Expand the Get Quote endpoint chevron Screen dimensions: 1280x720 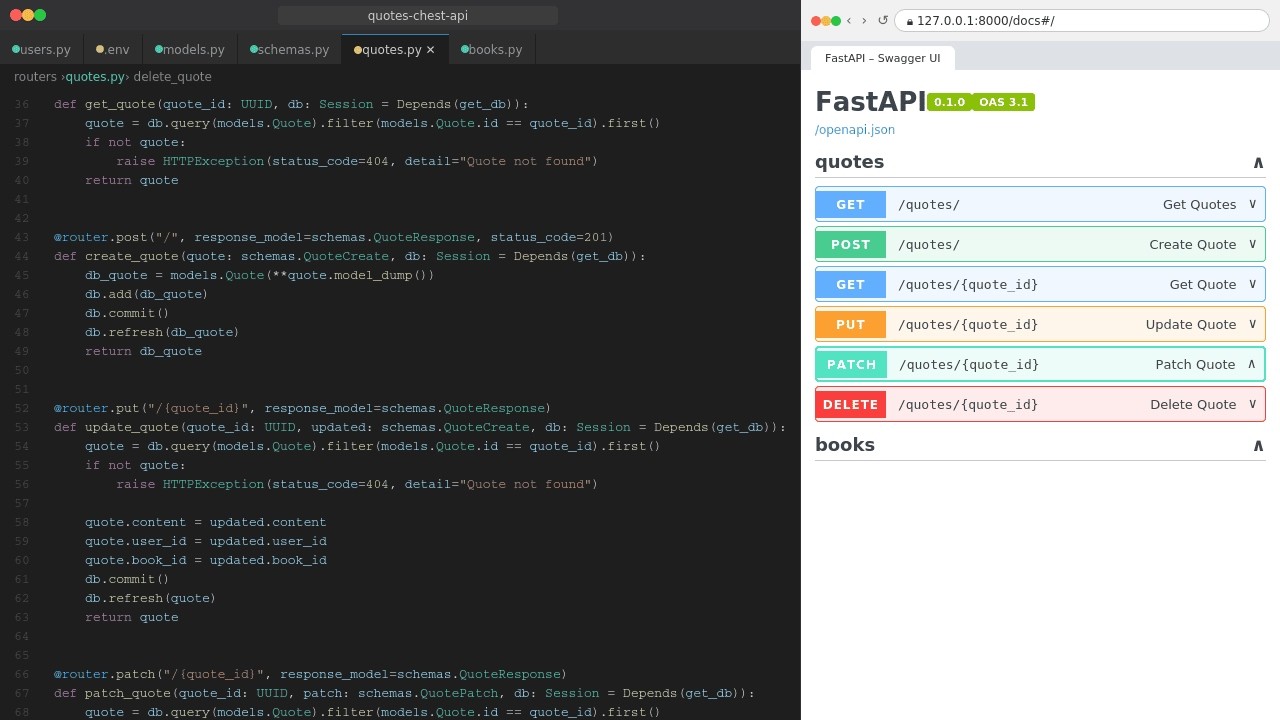pos(1252,284)
